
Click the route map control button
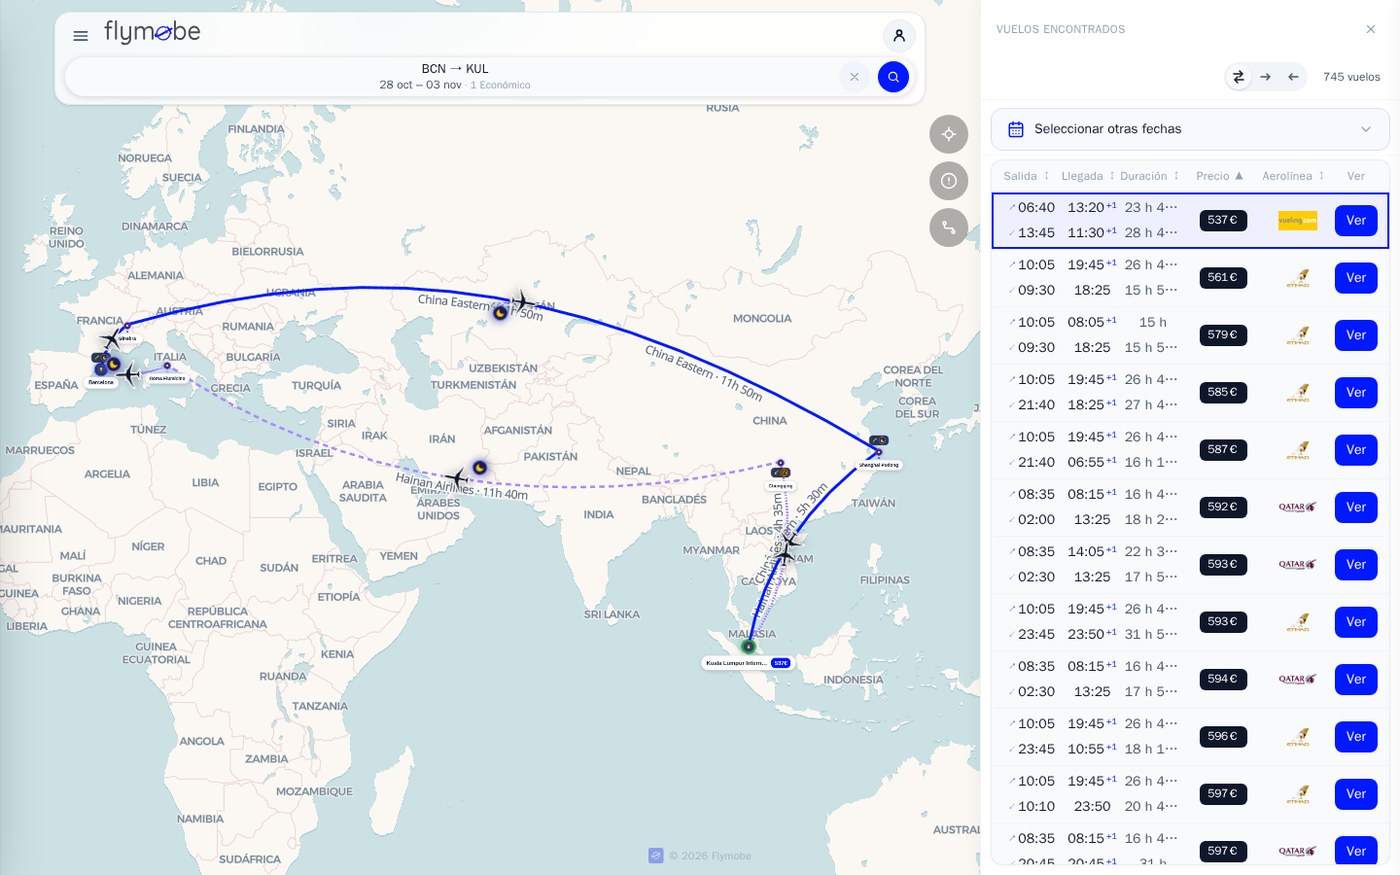[949, 227]
